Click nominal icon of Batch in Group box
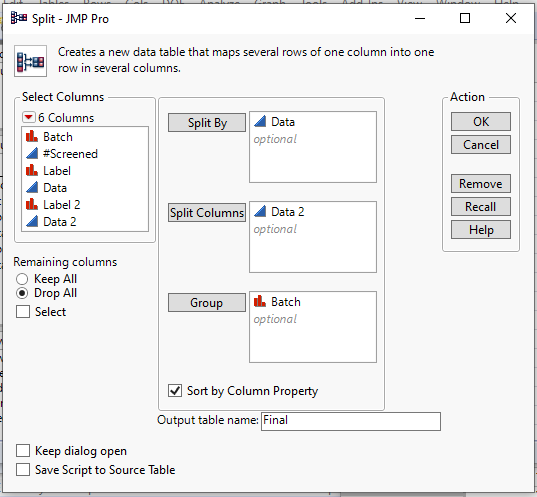Screen dimensions: 537x497 [260, 301]
